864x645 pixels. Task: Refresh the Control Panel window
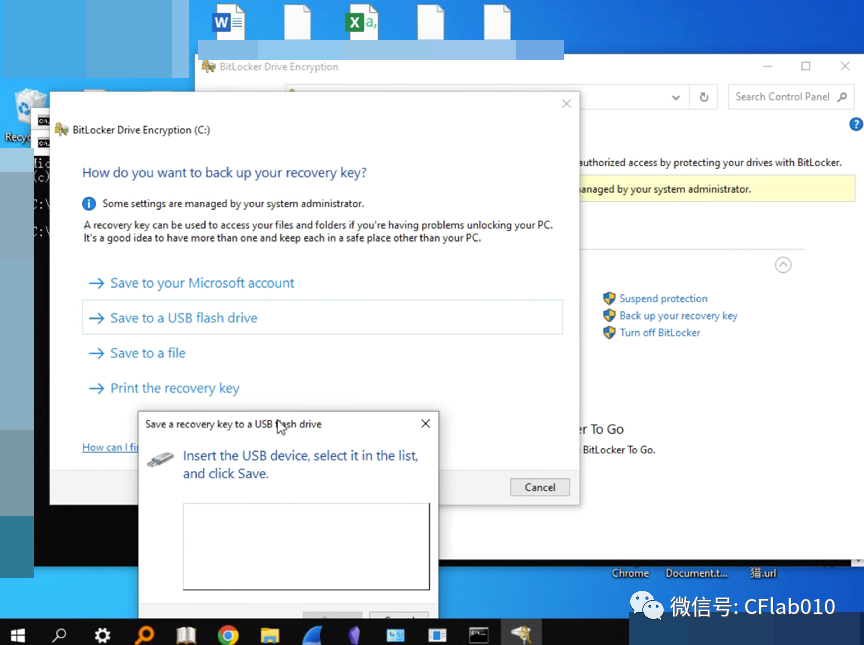click(704, 97)
